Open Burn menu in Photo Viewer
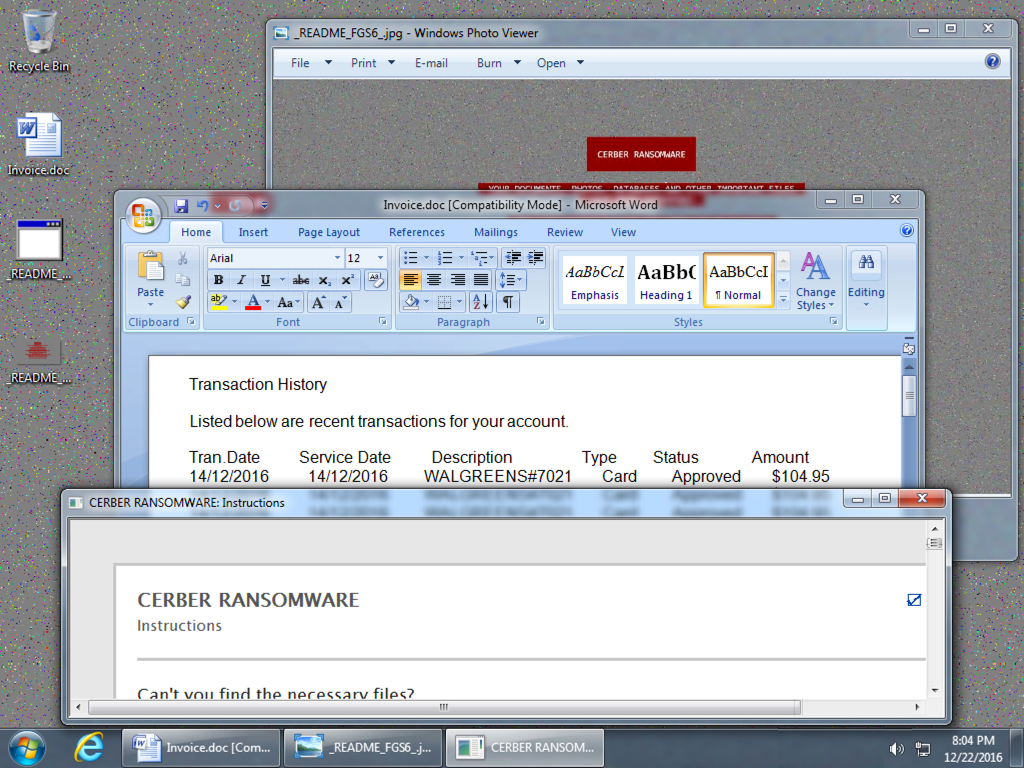This screenshot has height=768, width=1024. pos(498,63)
